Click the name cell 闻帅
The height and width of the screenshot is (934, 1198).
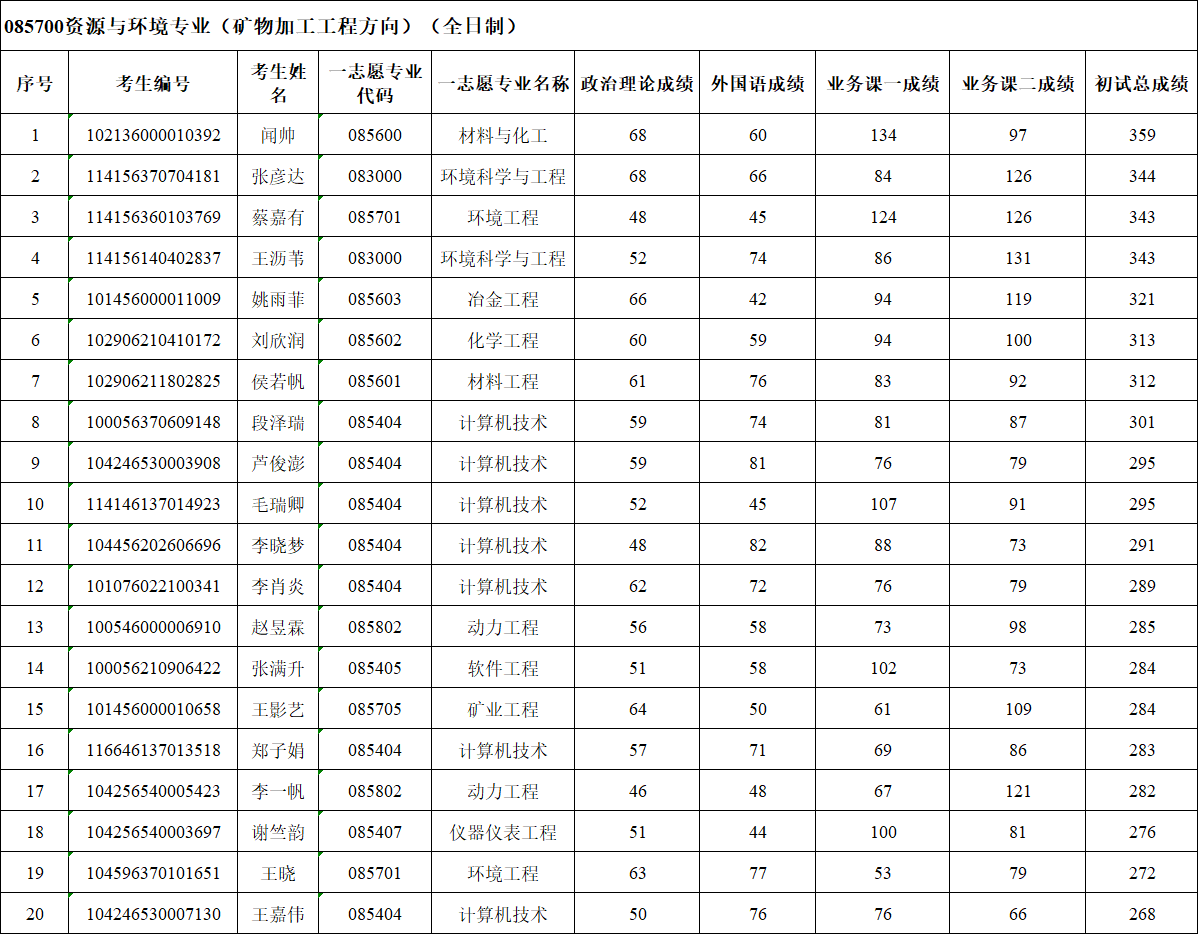[x=278, y=135]
